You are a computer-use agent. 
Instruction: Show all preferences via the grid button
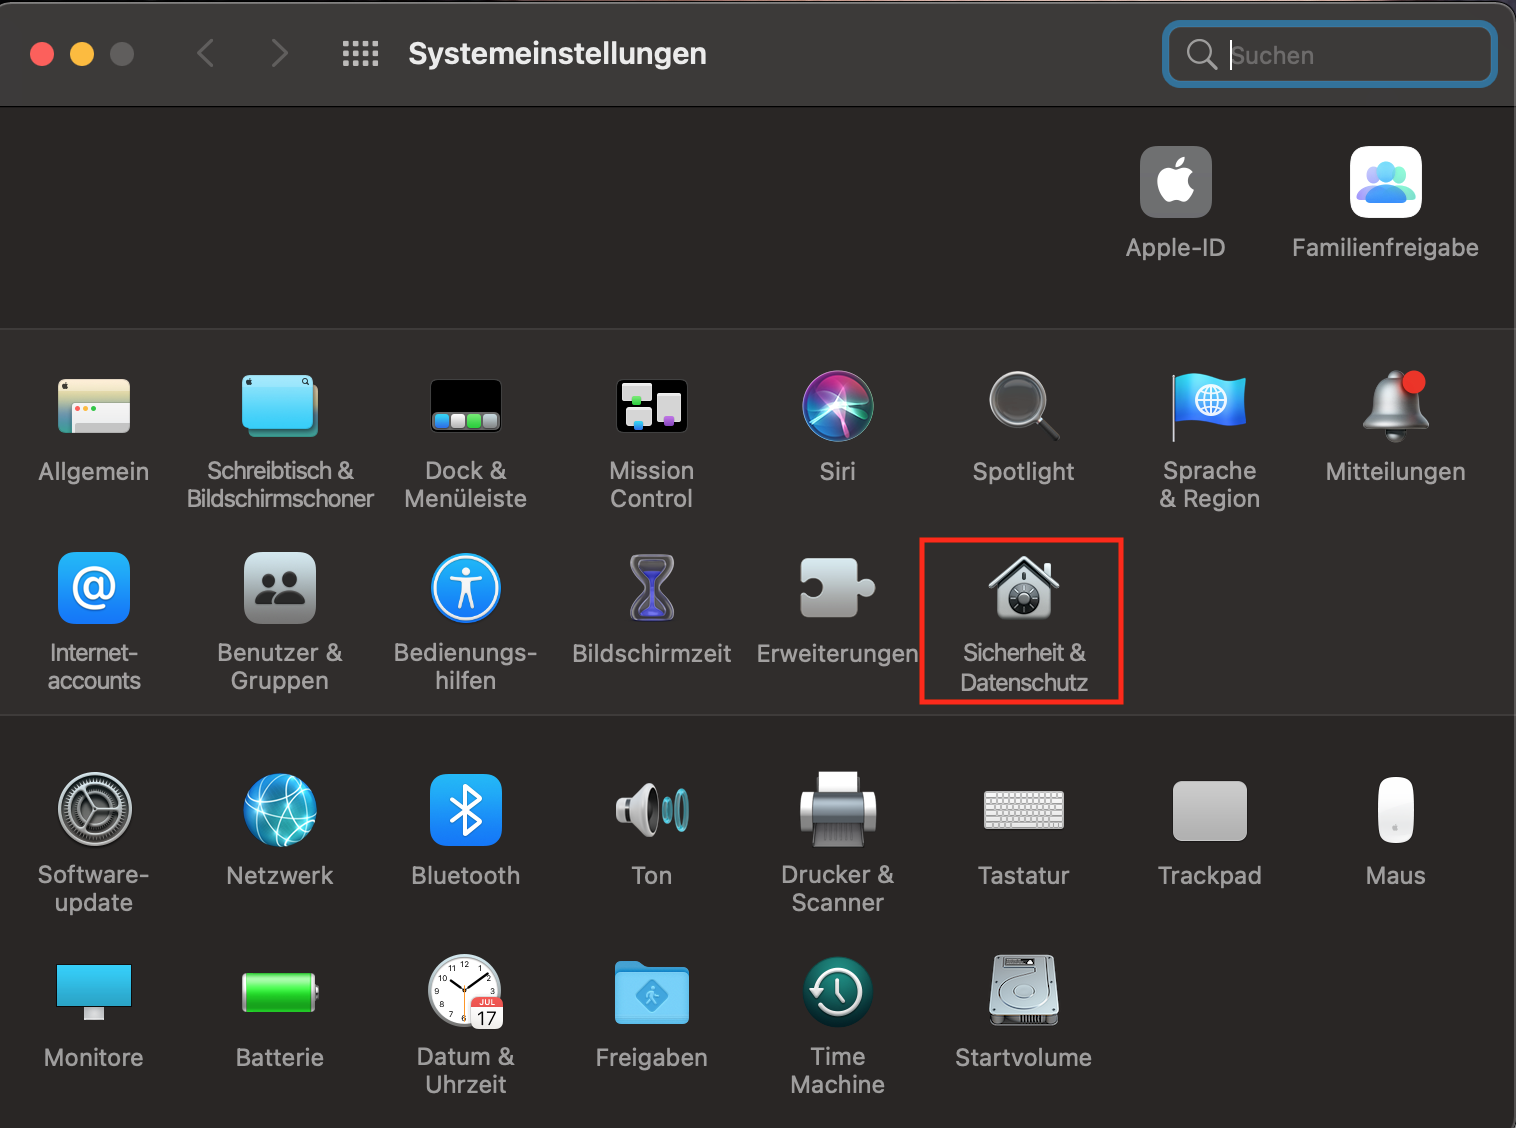click(360, 54)
